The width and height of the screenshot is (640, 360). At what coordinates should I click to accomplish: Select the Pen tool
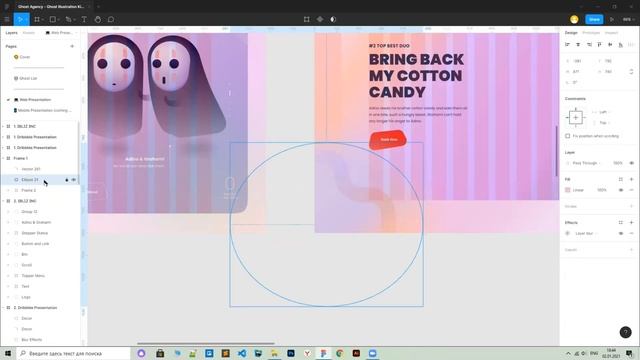[68, 19]
